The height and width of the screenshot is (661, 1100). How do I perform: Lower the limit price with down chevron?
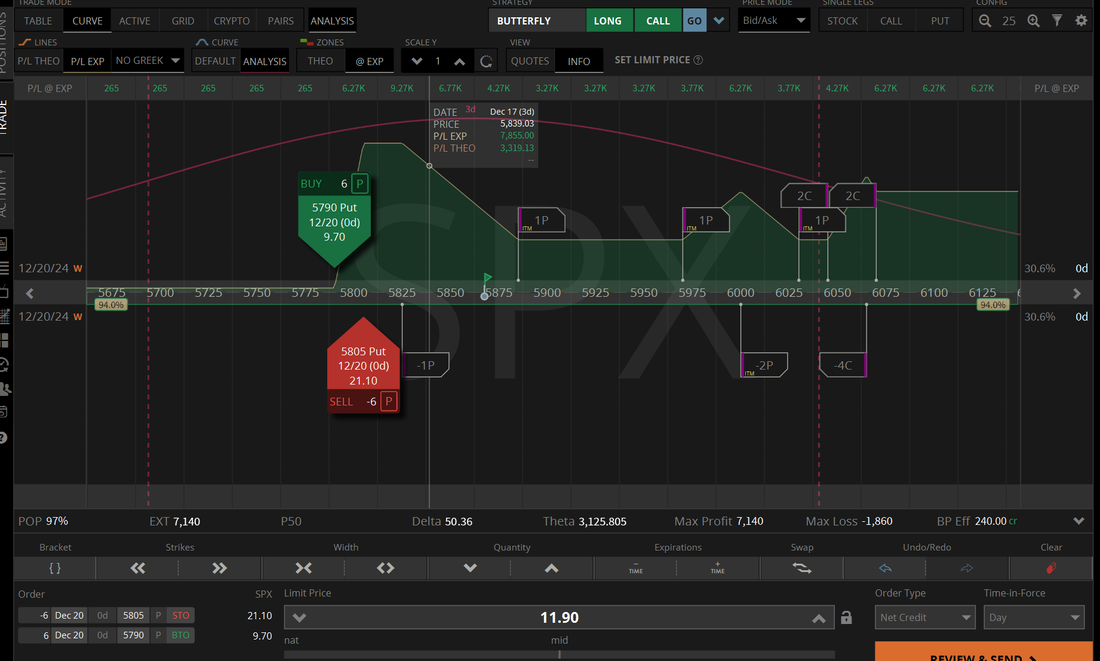tap(300, 617)
